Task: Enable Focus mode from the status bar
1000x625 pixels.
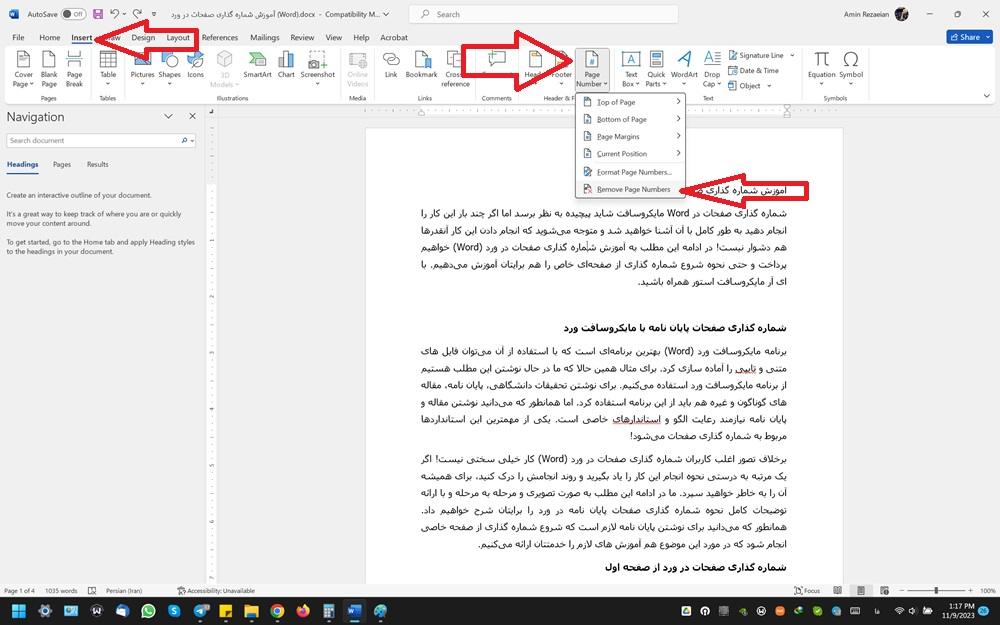Action: click(x=806, y=590)
